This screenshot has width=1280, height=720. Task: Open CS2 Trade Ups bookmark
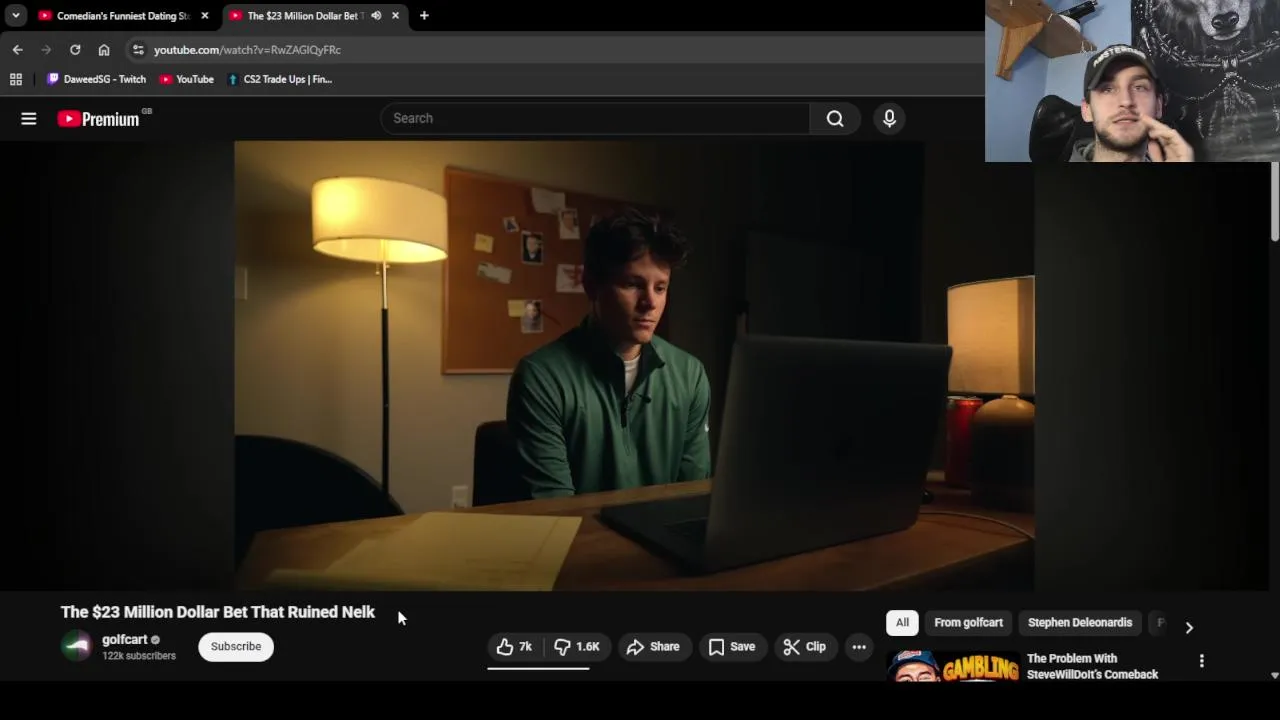point(280,79)
